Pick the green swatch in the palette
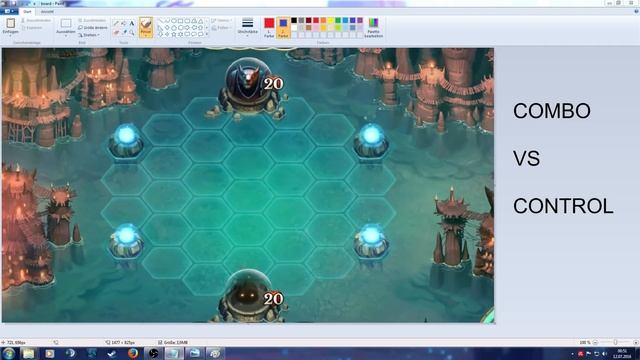The width and height of the screenshot is (640, 360). click(338, 20)
